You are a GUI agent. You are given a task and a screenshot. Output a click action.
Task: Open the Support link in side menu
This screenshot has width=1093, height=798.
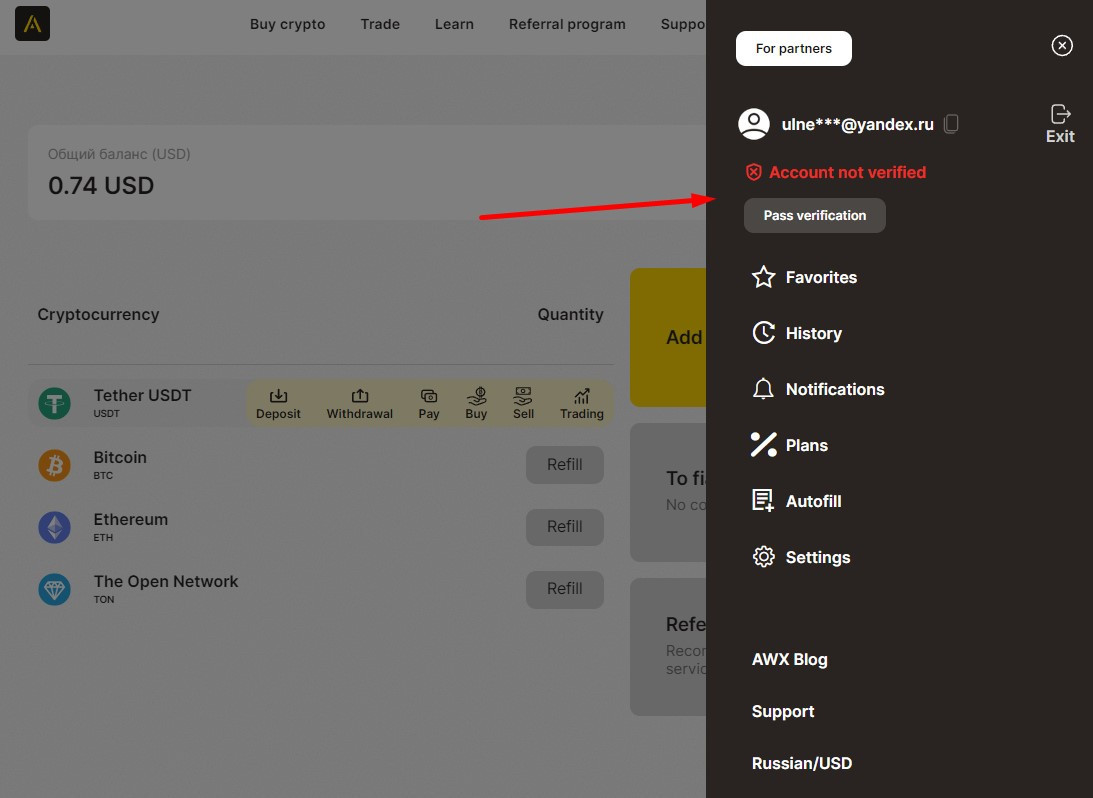782,711
